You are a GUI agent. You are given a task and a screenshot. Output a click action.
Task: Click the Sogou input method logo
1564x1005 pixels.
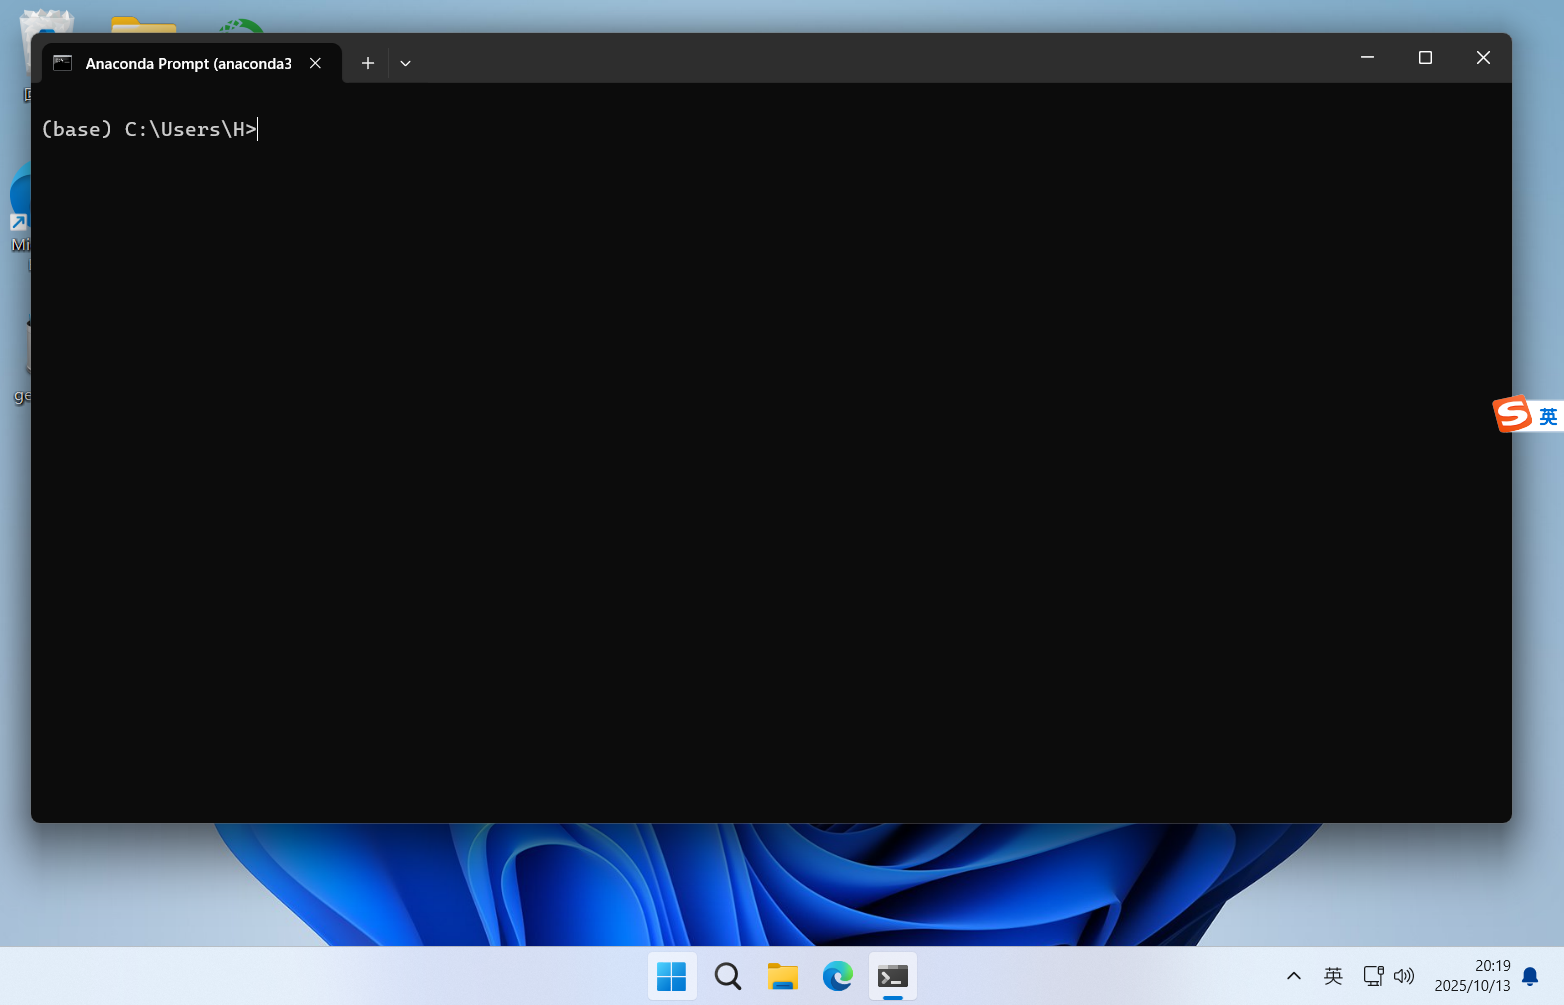[x=1512, y=414]
